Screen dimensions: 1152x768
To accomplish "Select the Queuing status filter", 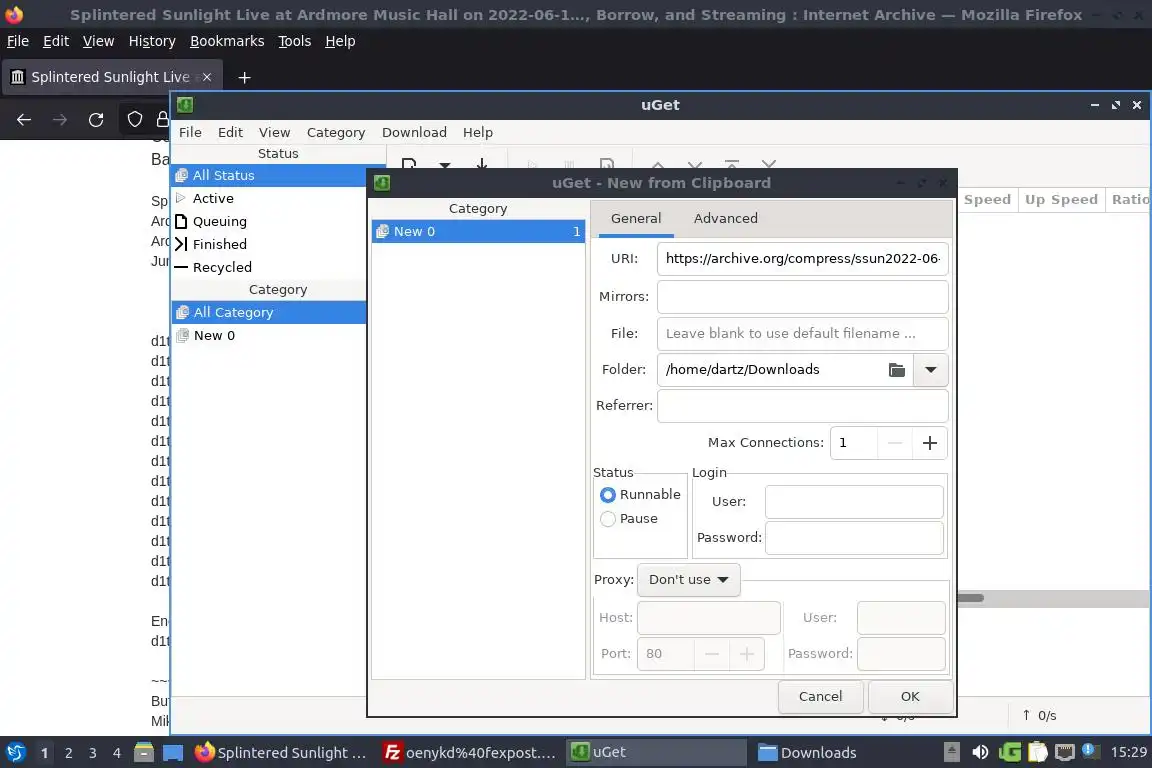I will [269, 221].
